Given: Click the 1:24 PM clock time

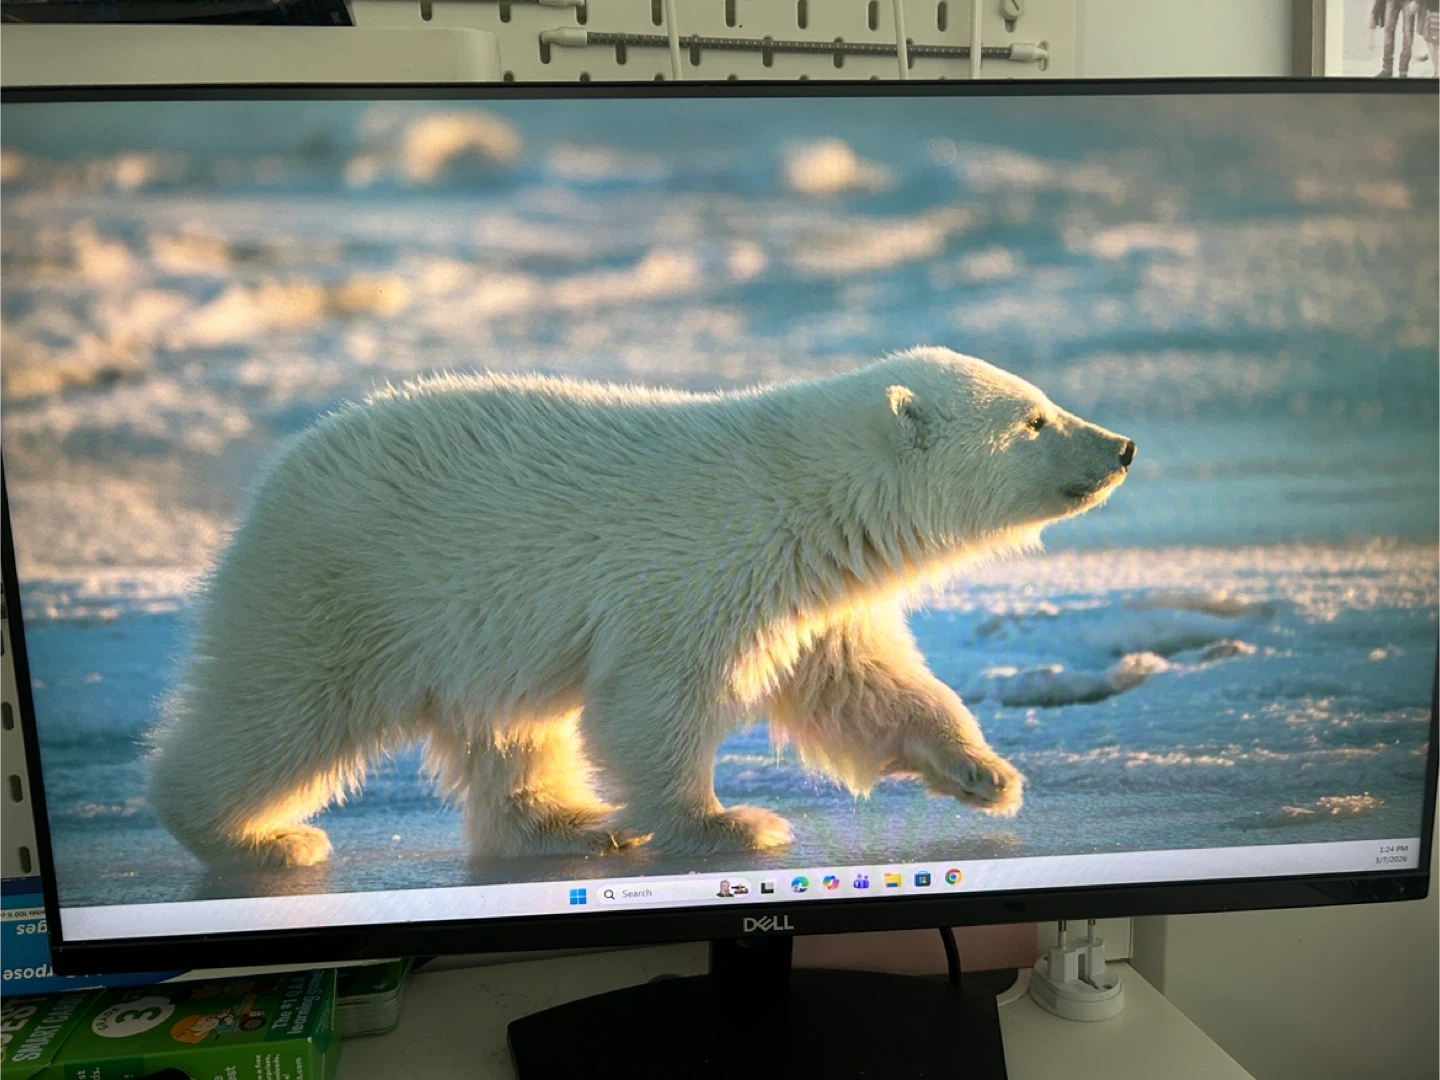Looking at the screenshot, I should coord(1392,849).
